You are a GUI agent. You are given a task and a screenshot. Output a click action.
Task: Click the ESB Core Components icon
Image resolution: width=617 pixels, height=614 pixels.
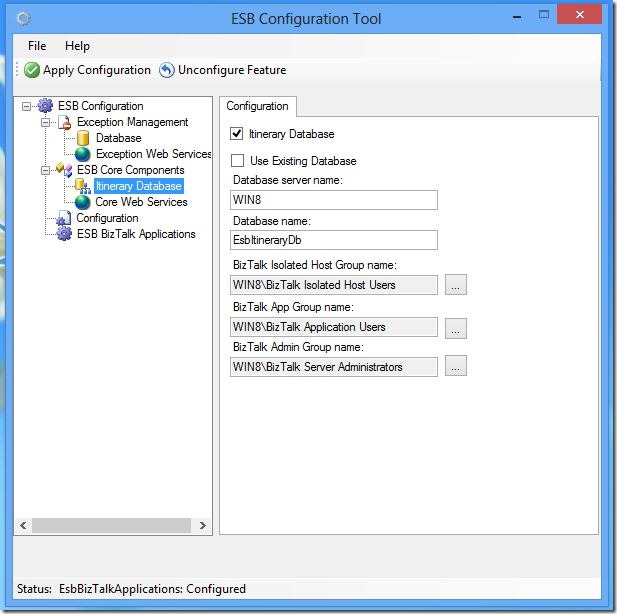coord(64,170)
